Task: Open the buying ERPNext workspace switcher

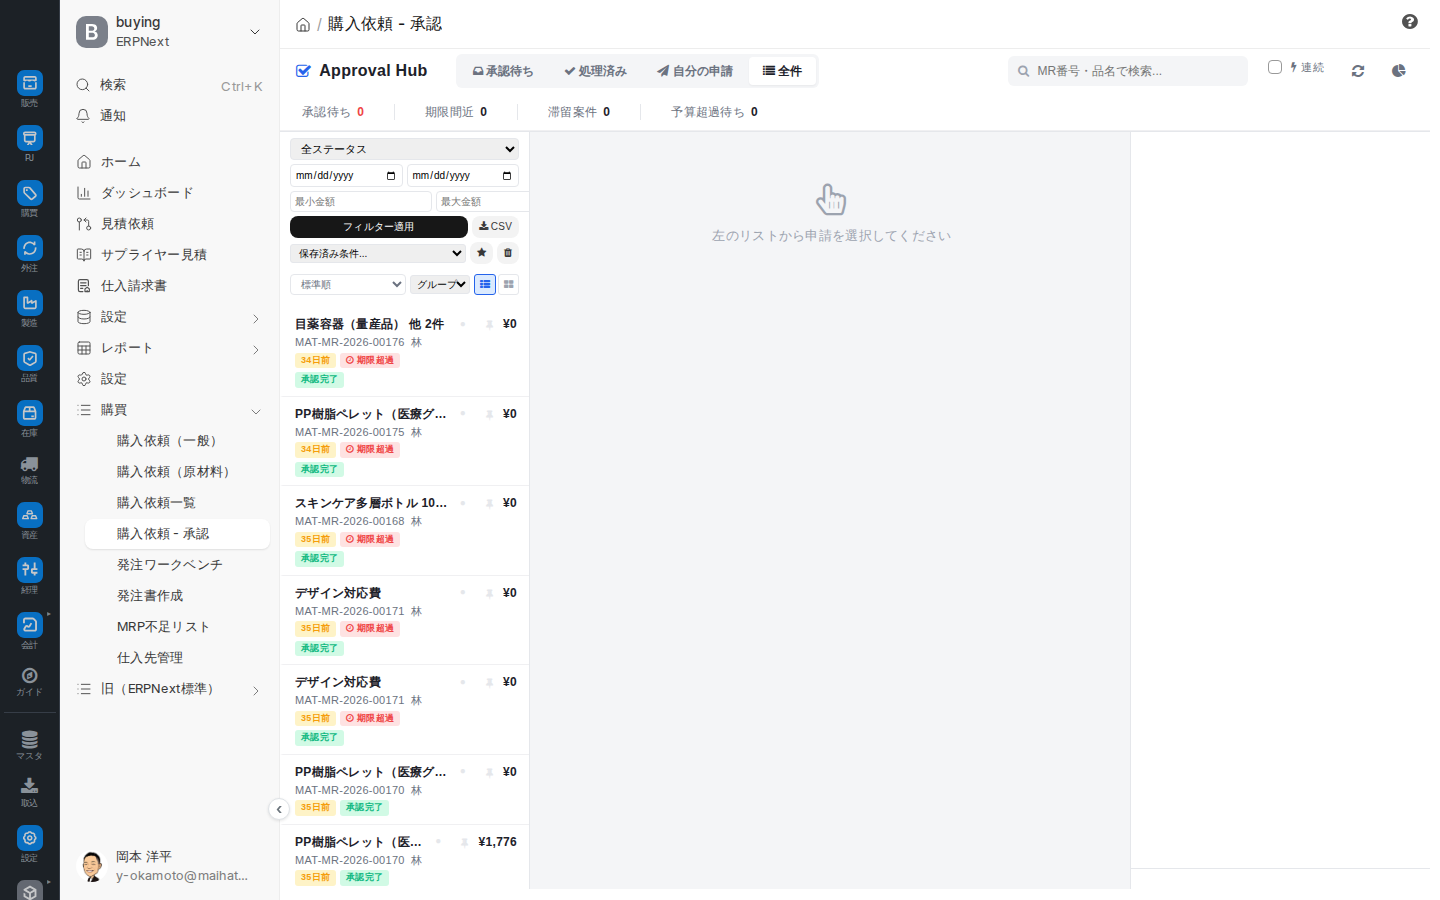Action: (169, 32)
